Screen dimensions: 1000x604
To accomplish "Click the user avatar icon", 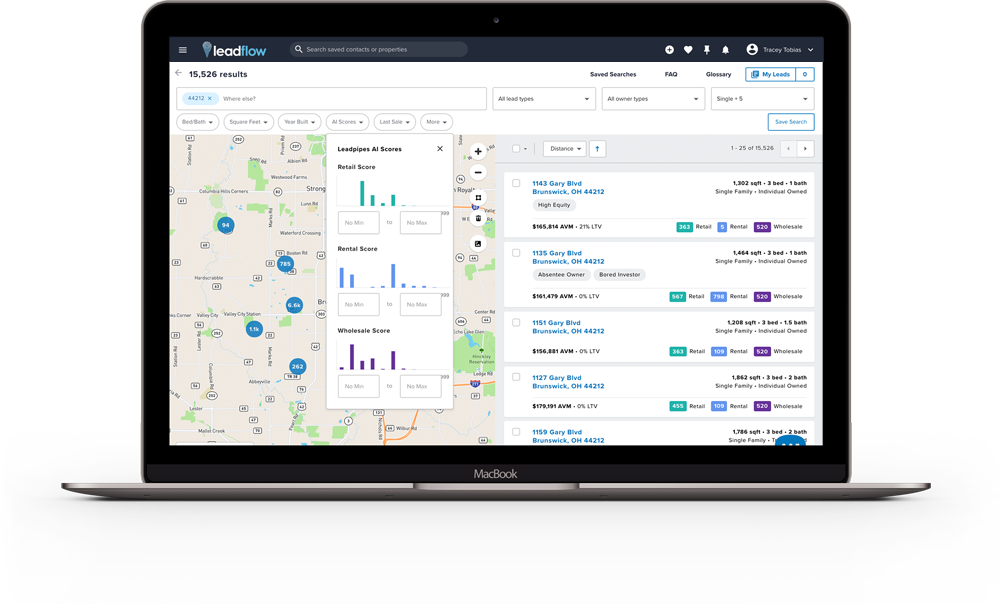I will 752,49.
